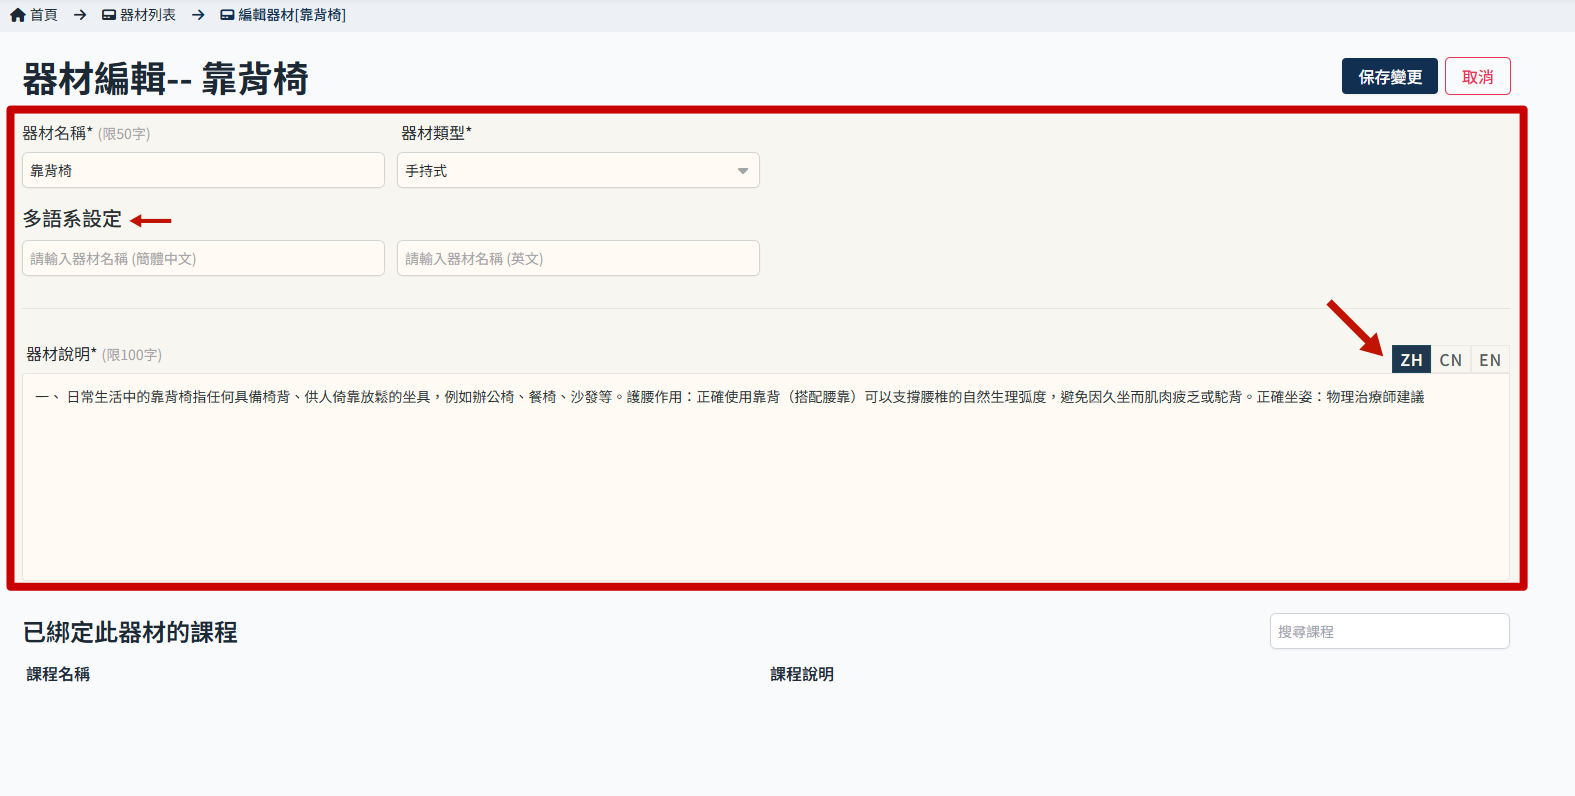The height and width of the screenshot is (796, 1575).
Task: Open the 首頁 breadcrumb link
Action: (44, 15)
